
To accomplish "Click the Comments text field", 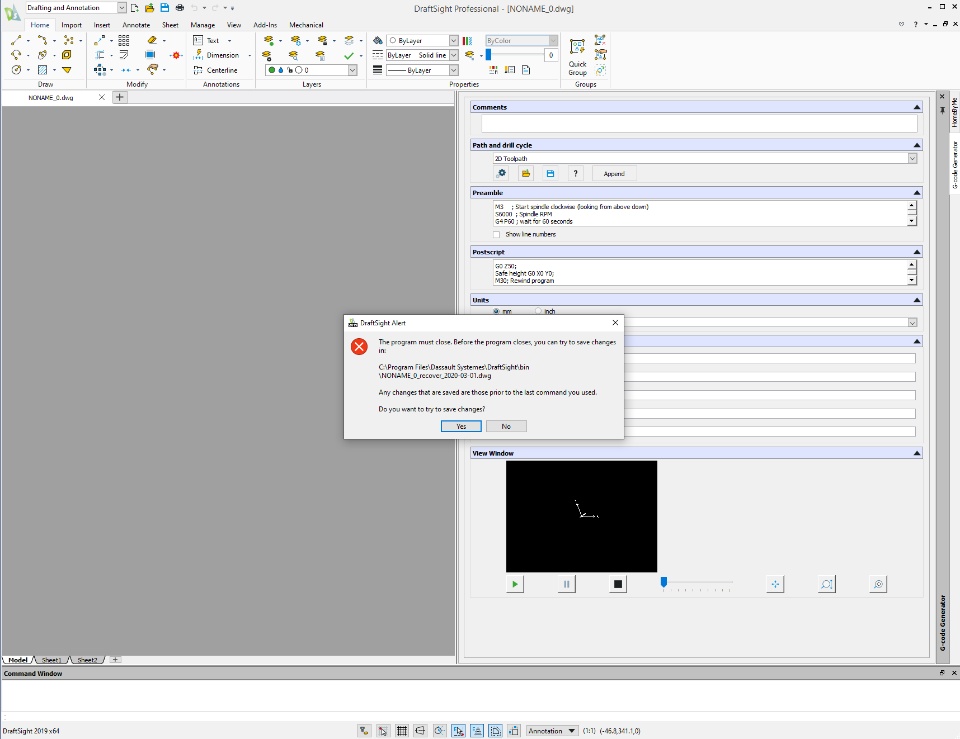I will coord(699,123).
